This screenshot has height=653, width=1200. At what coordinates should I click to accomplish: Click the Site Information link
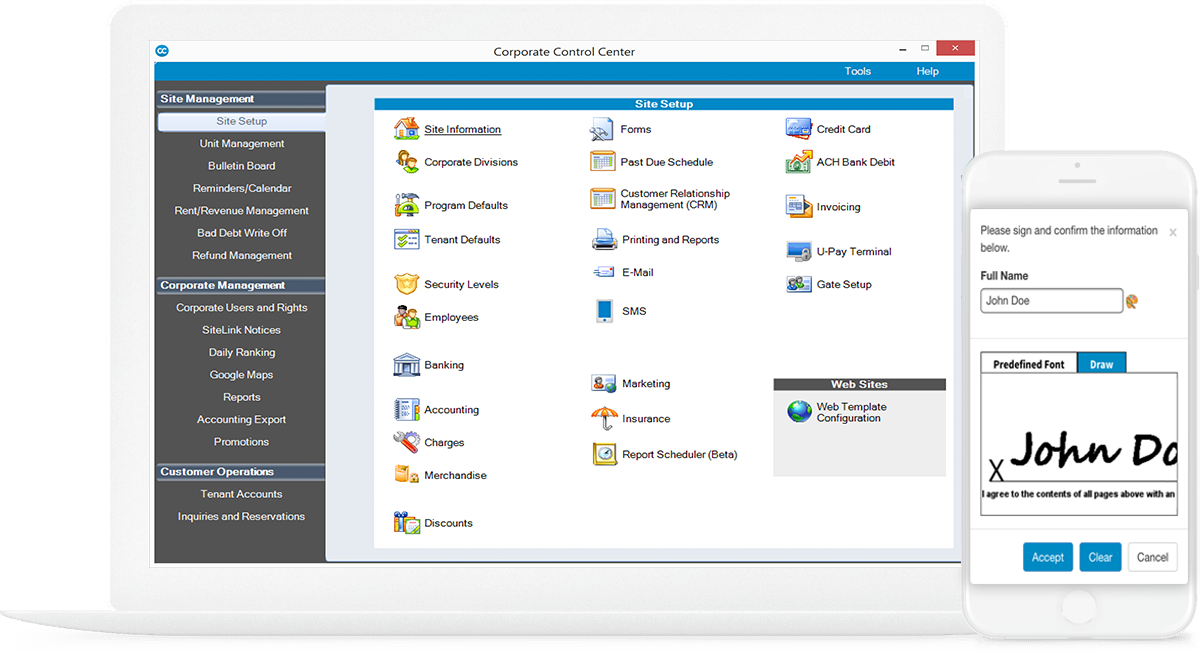(463, 129)
